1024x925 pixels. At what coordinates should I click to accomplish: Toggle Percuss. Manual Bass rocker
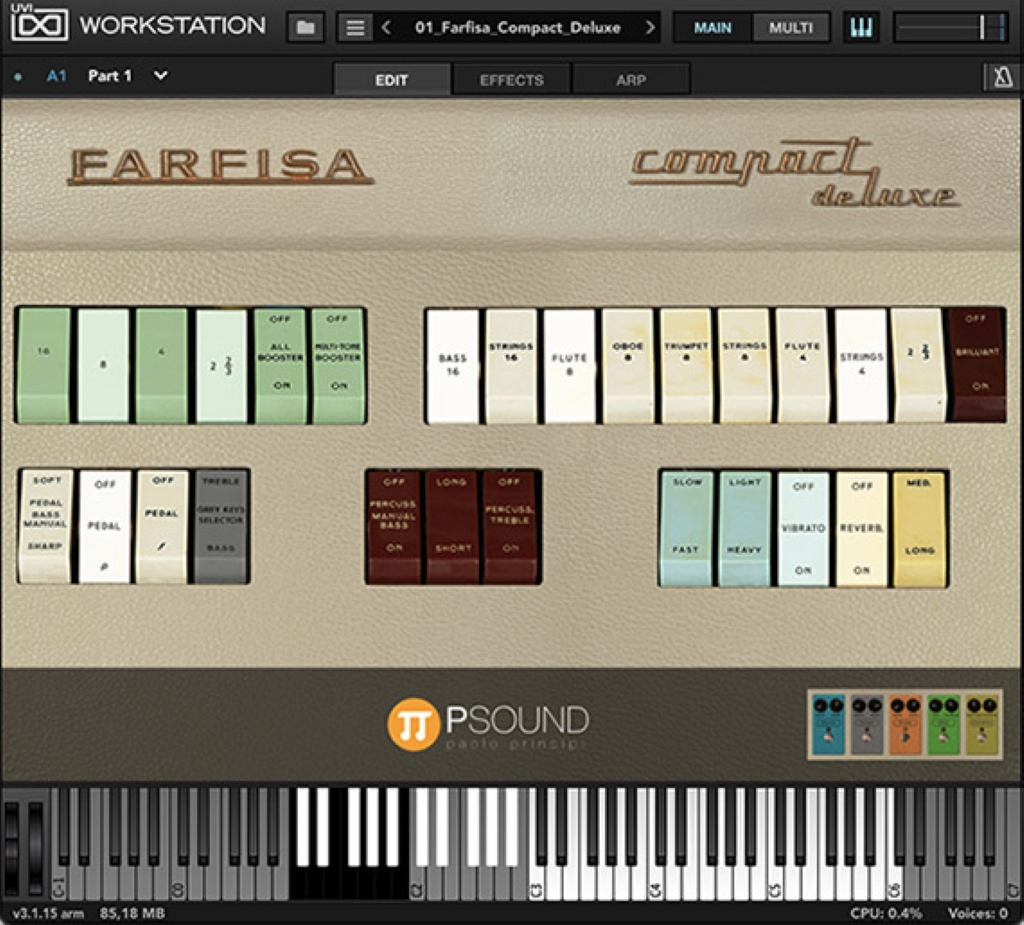(394, 527)
